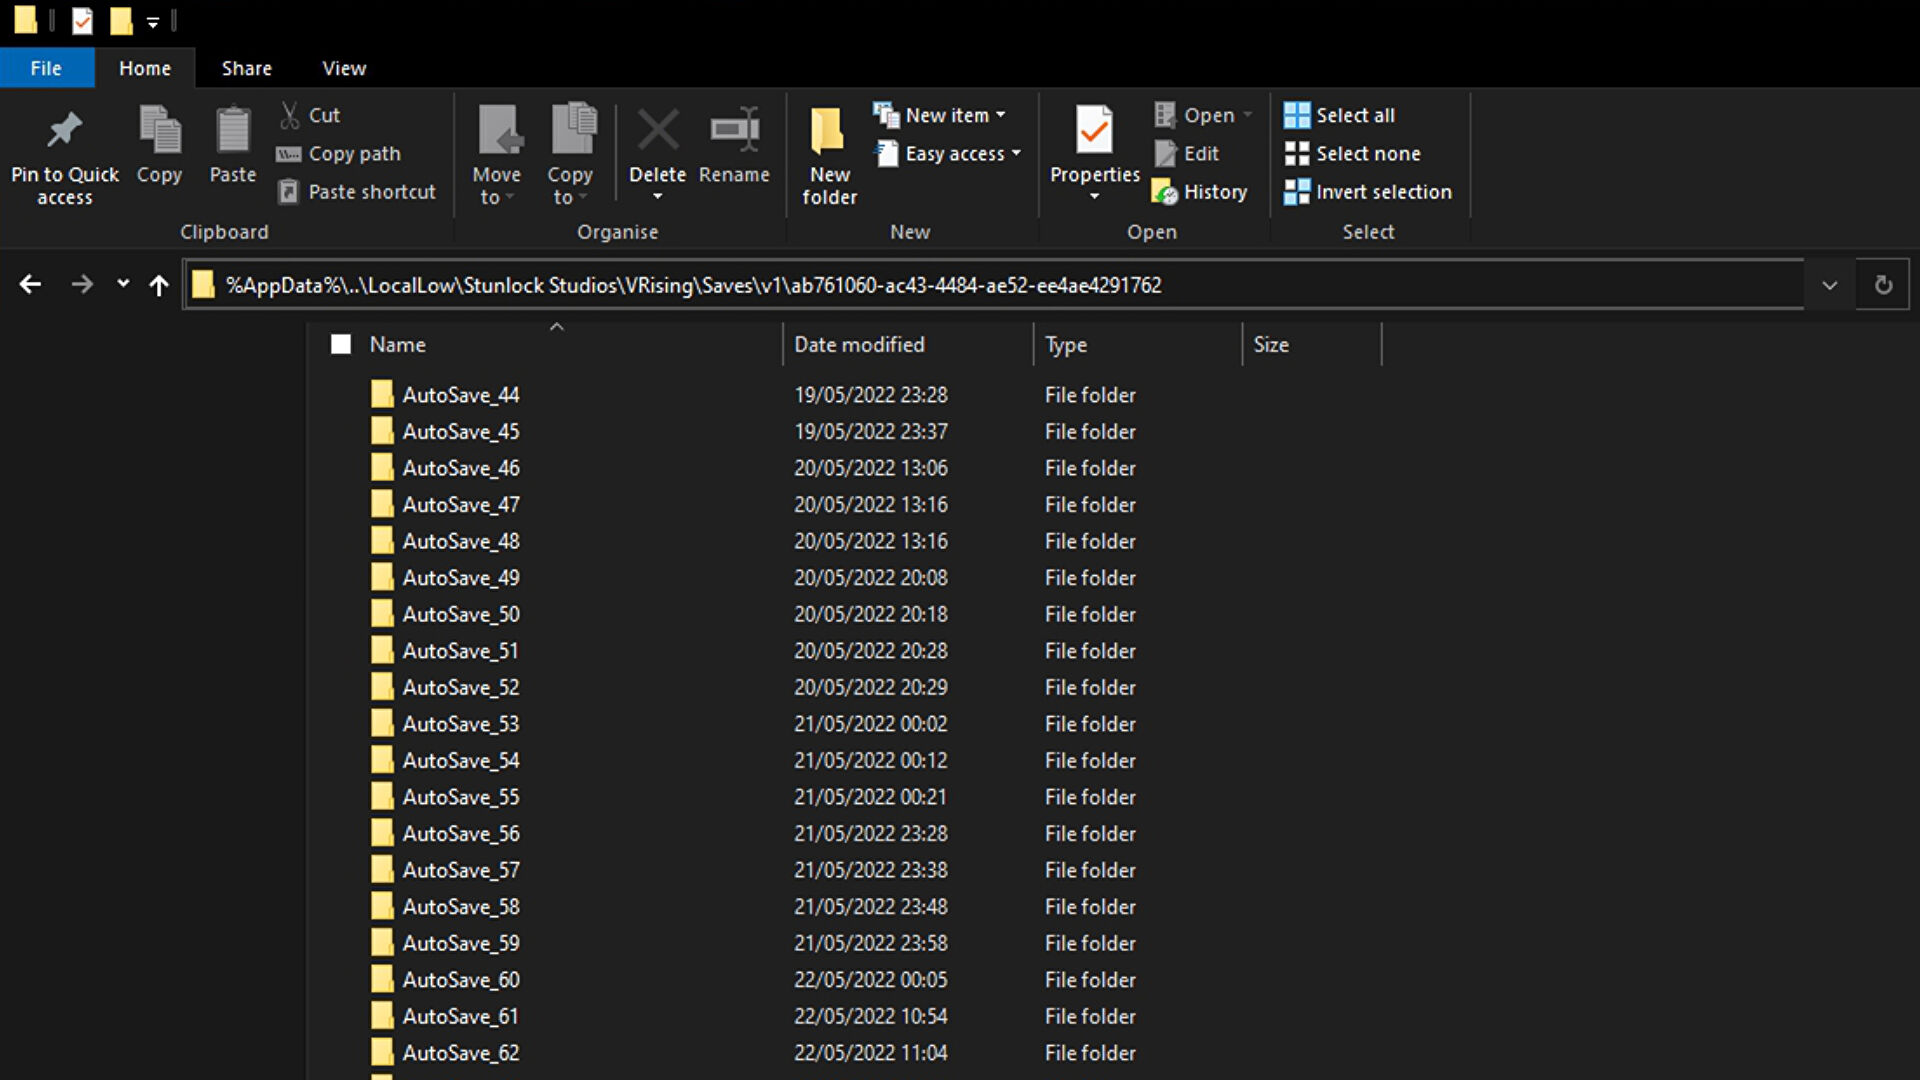Toggle the checkbox next to AutoSave_44

coord(340,394)
